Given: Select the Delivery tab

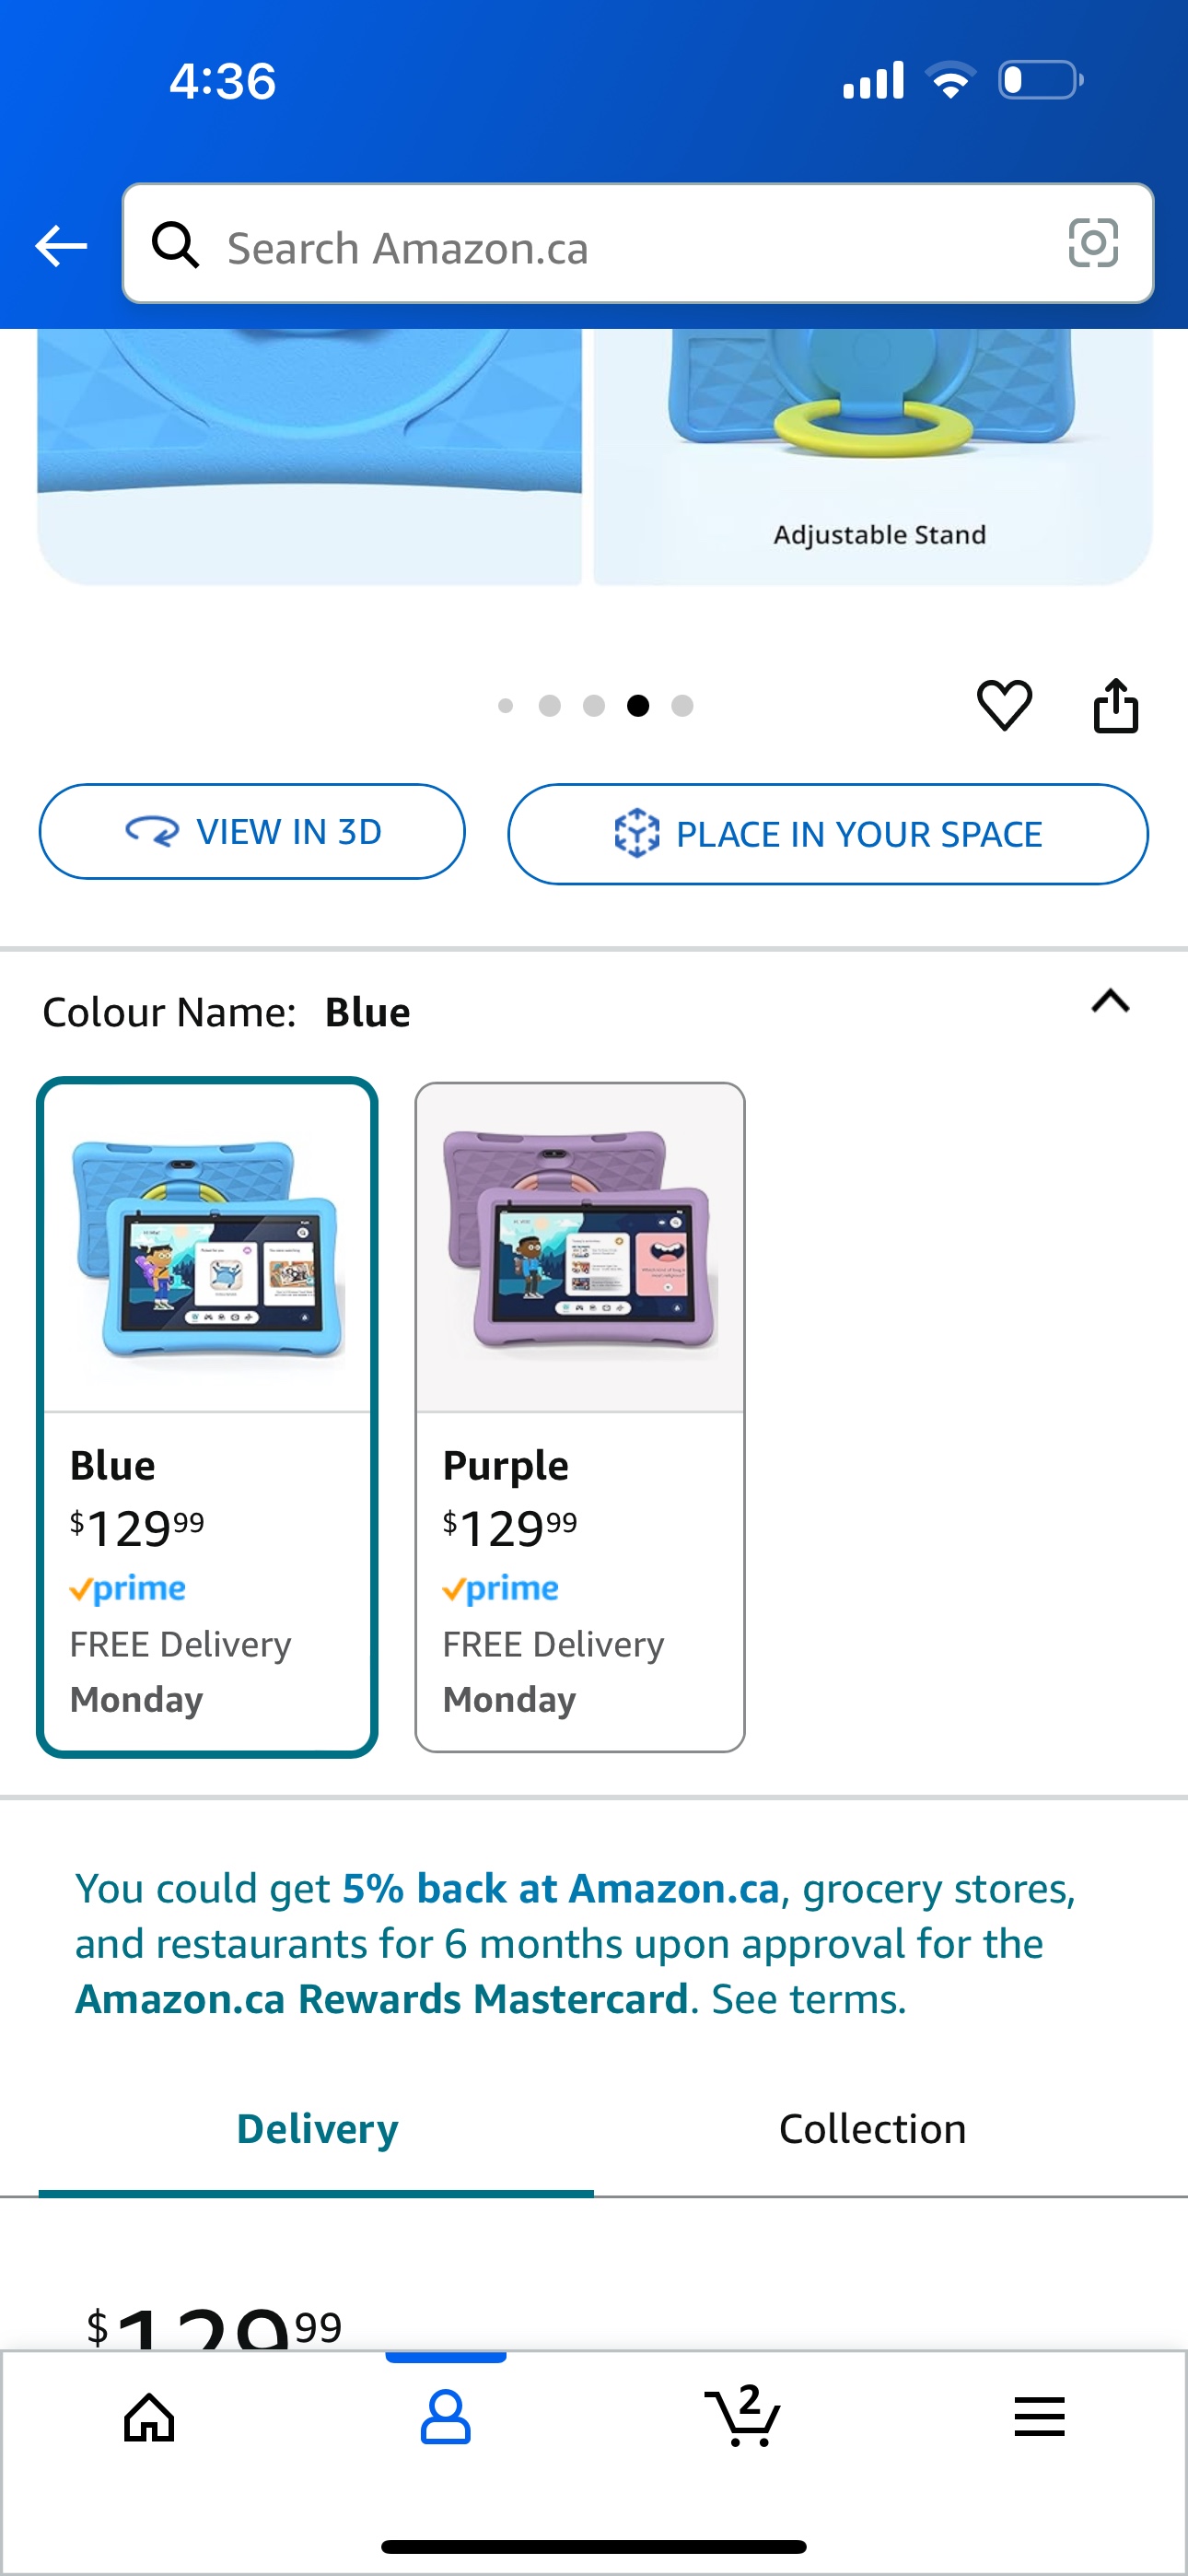Looking at the screenshot, I should point(316,2128).
